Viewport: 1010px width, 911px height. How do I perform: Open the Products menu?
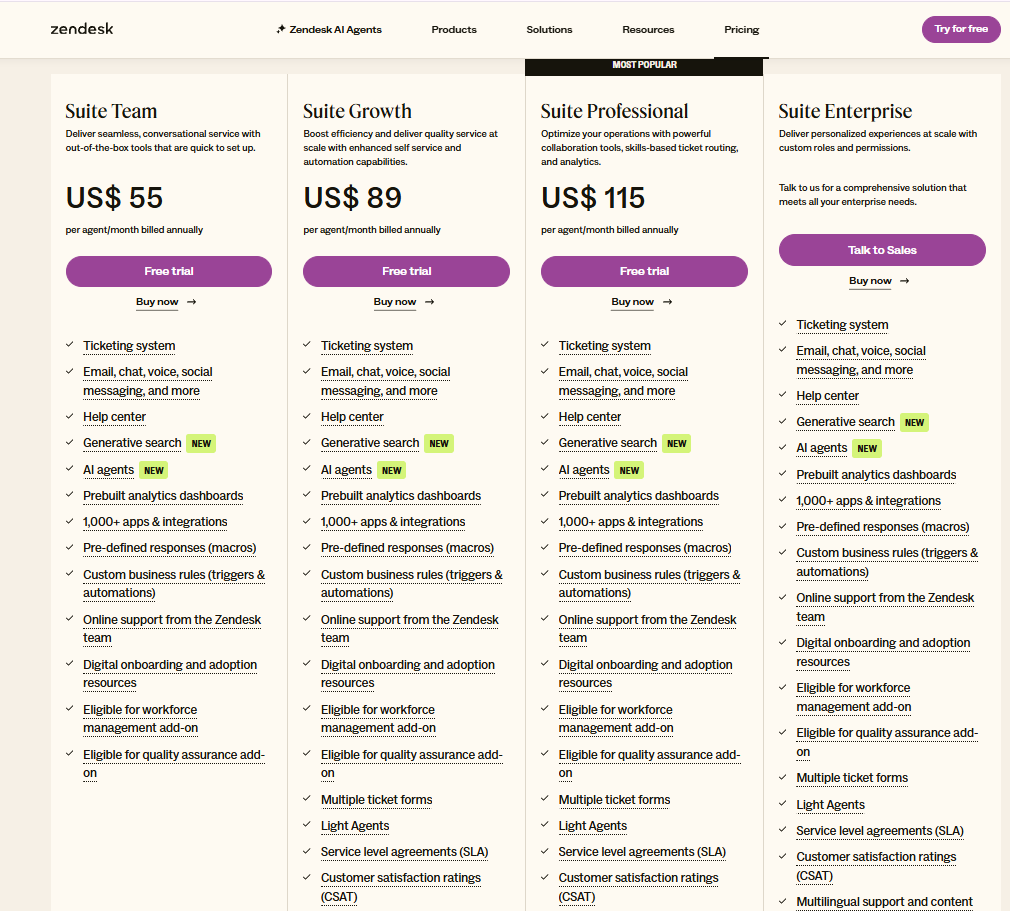click(454, 30)
